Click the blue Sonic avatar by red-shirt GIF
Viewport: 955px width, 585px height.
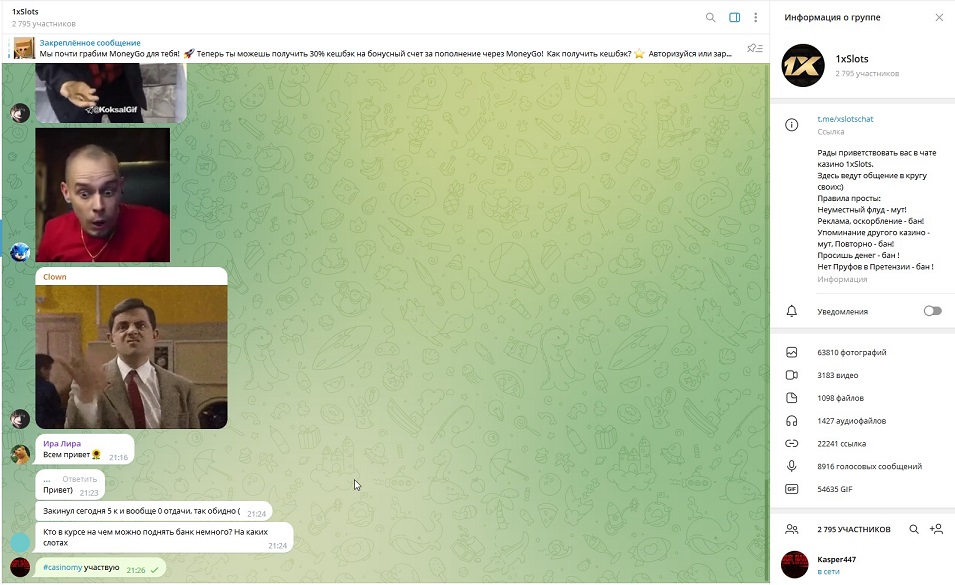click(20, 251)
